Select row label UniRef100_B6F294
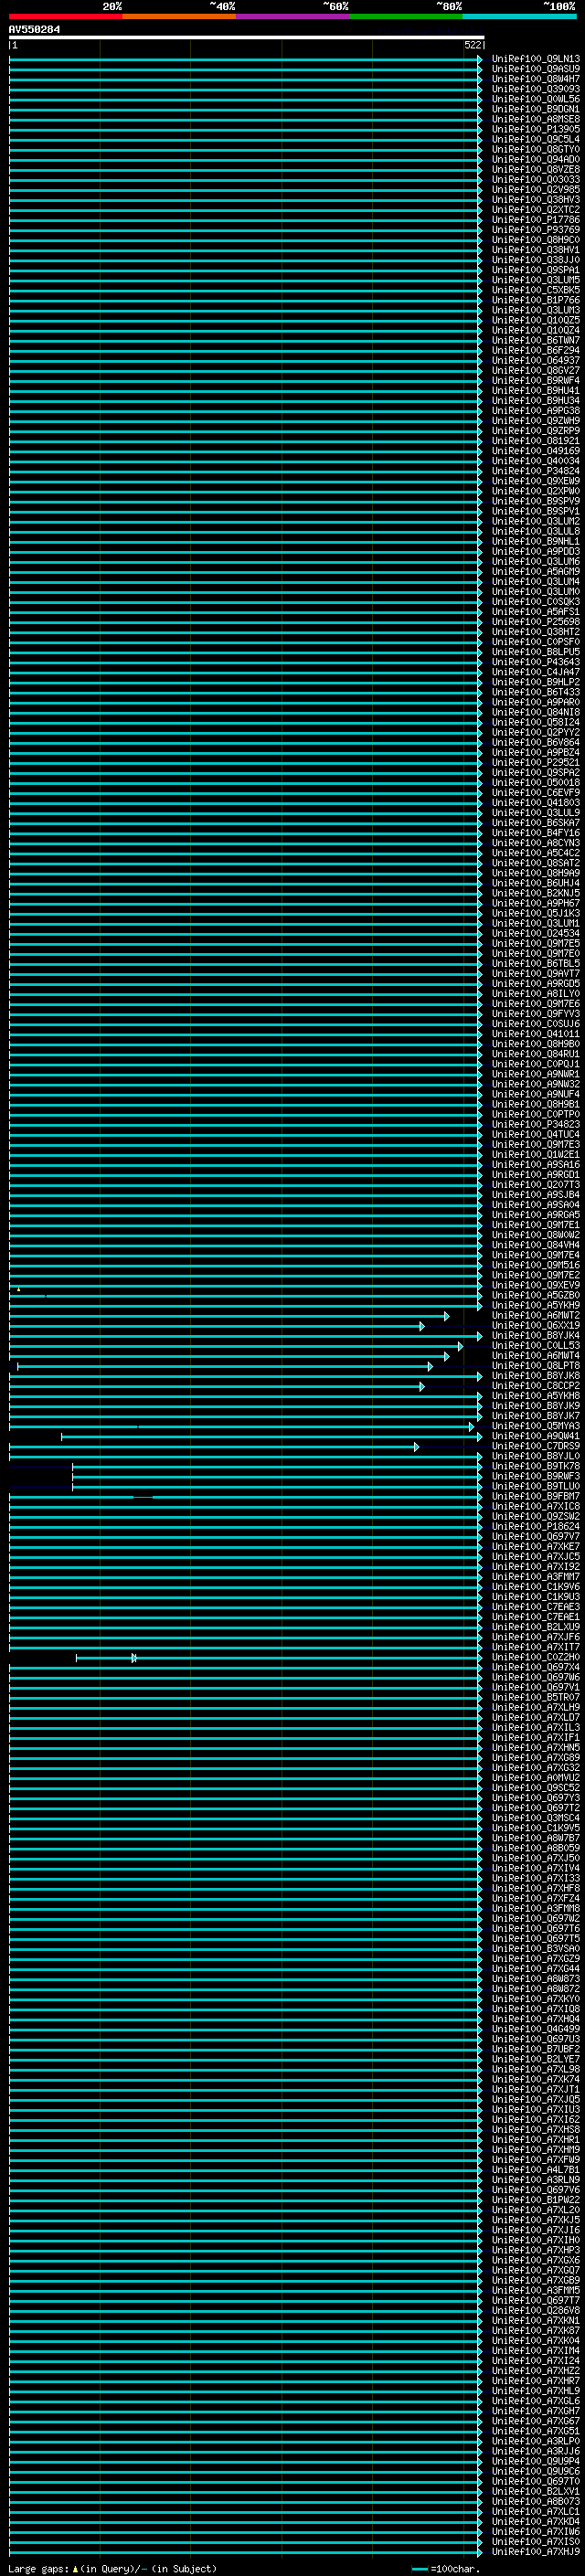Viewport: 585px width, 2576px height. click(535, 350)
